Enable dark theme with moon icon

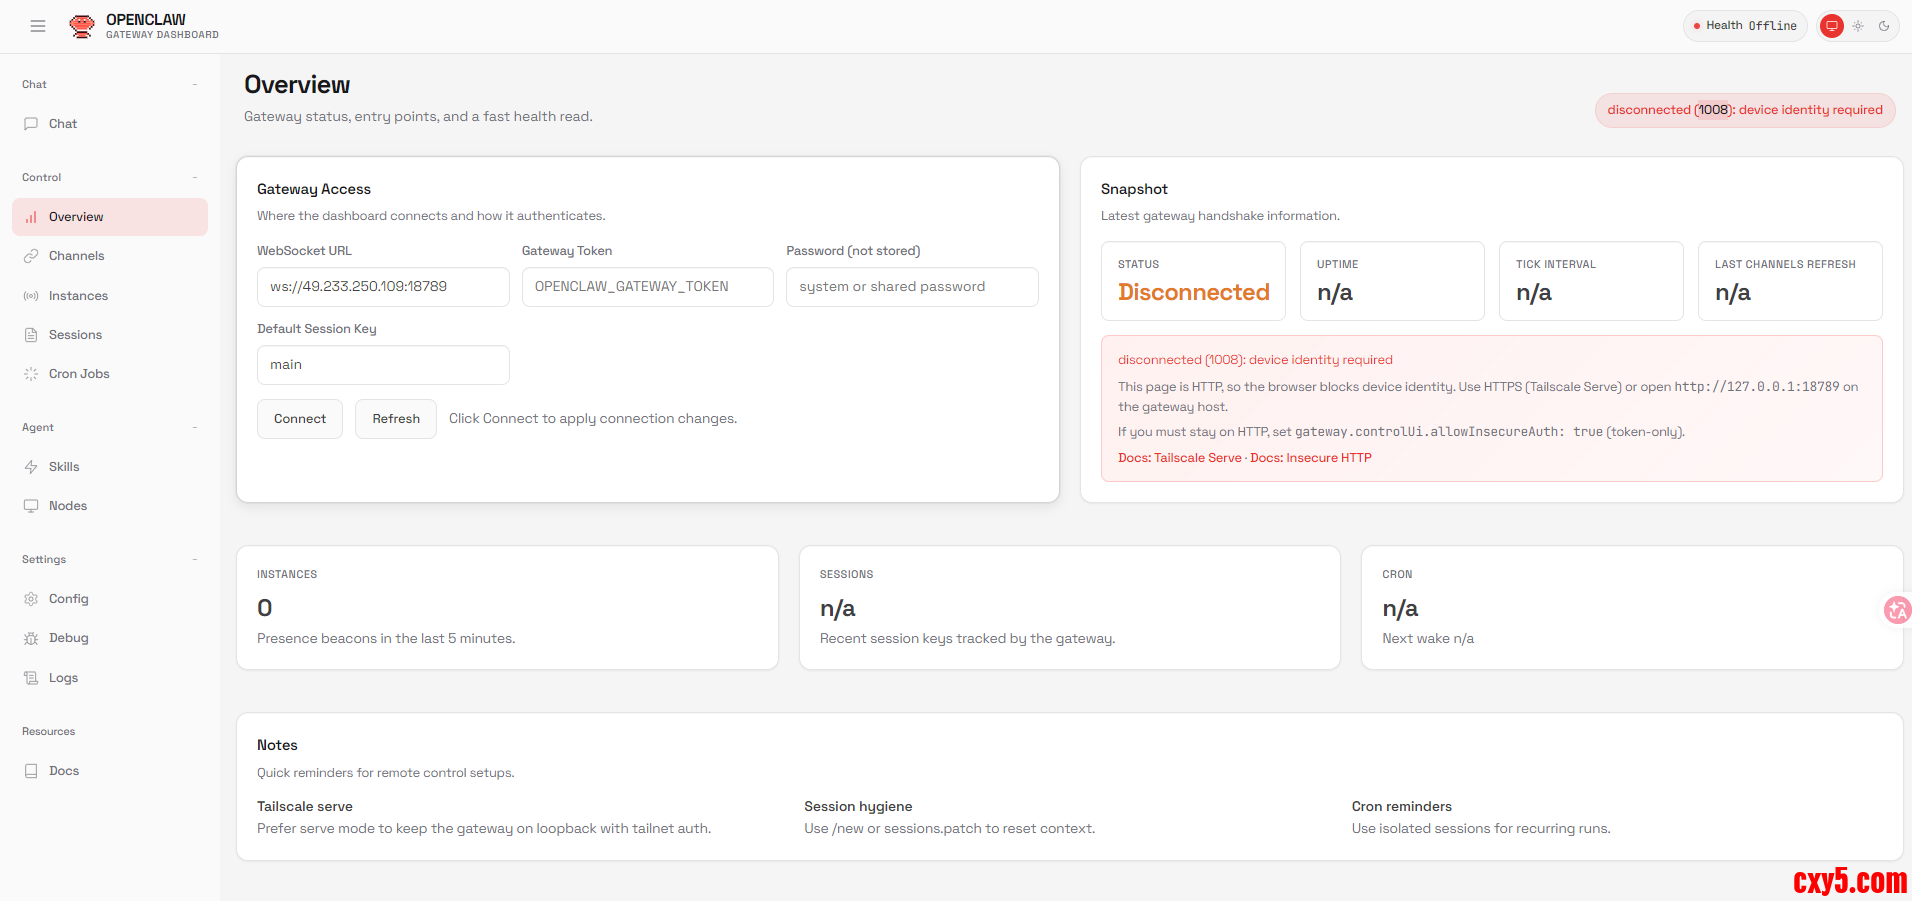click(x=1884, y=26)
